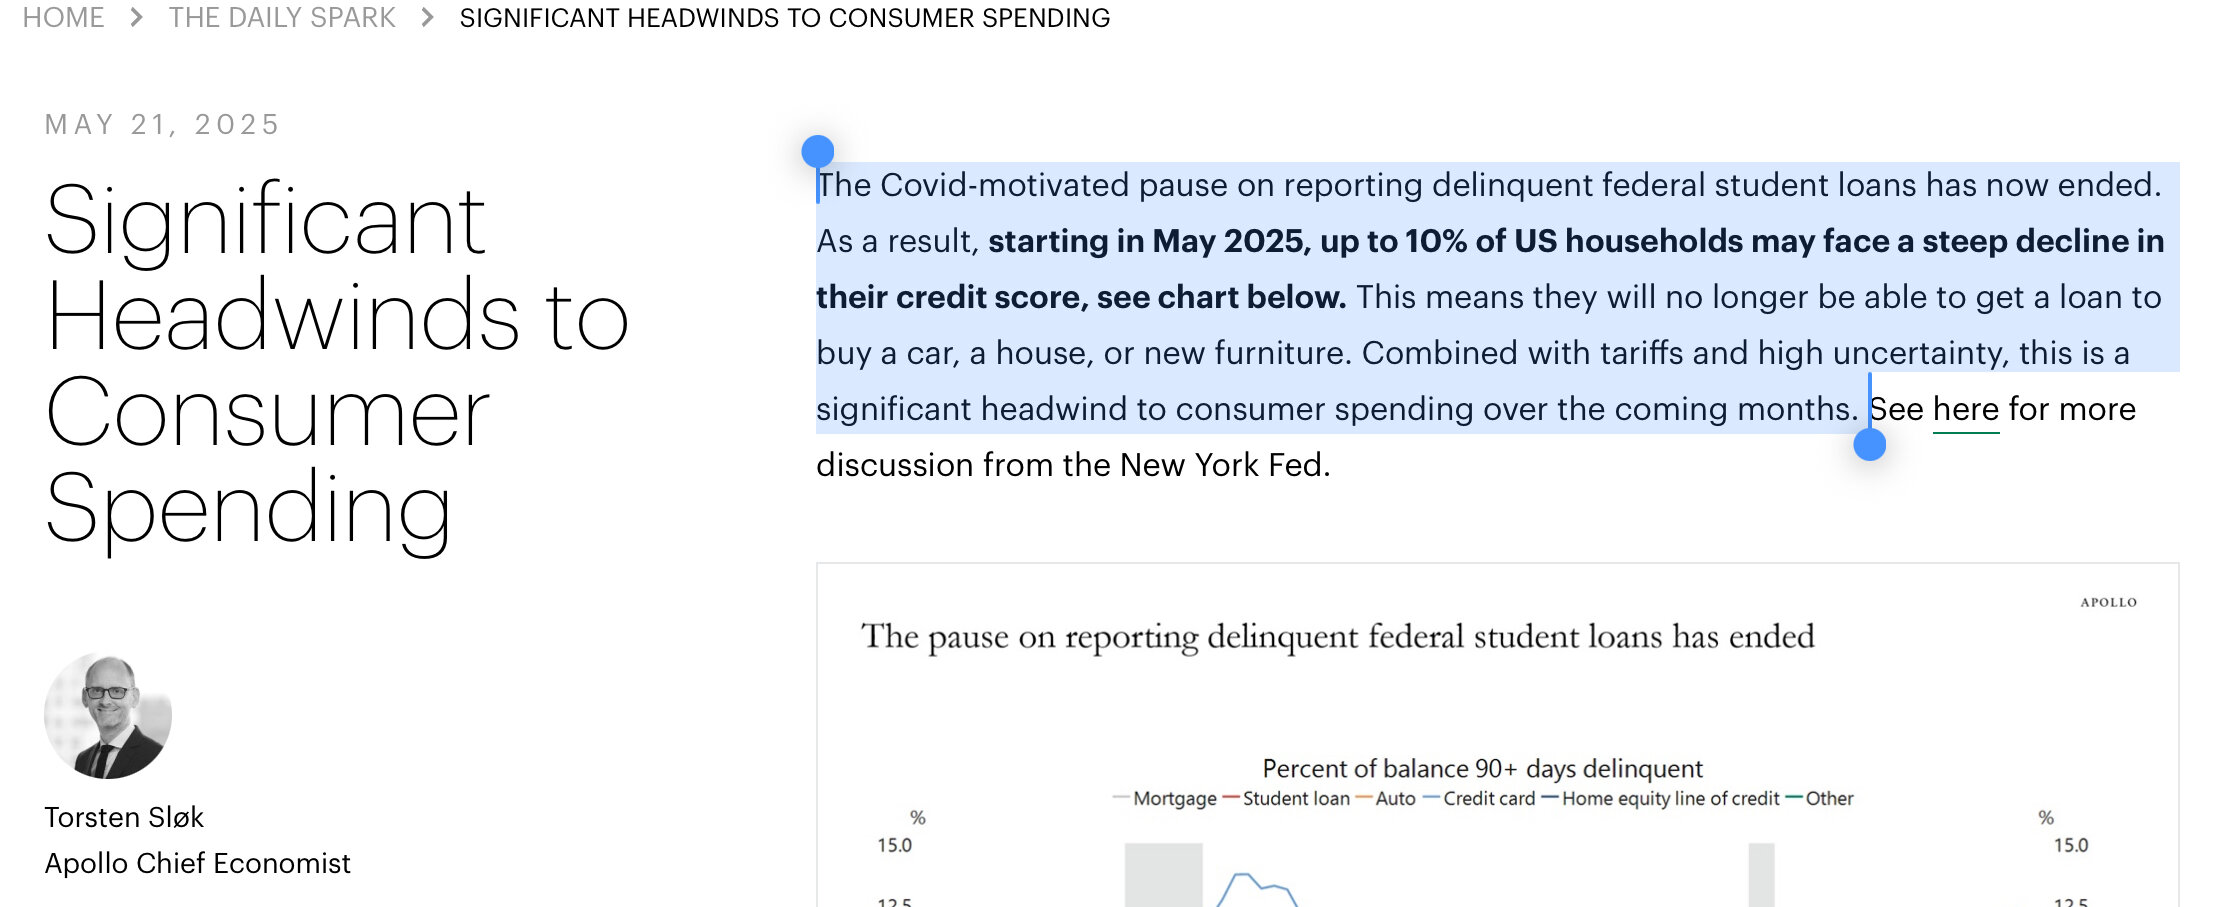2224x907 pixels.
Task: Open the HOME breadcrumb link
Action: [63, 18]
